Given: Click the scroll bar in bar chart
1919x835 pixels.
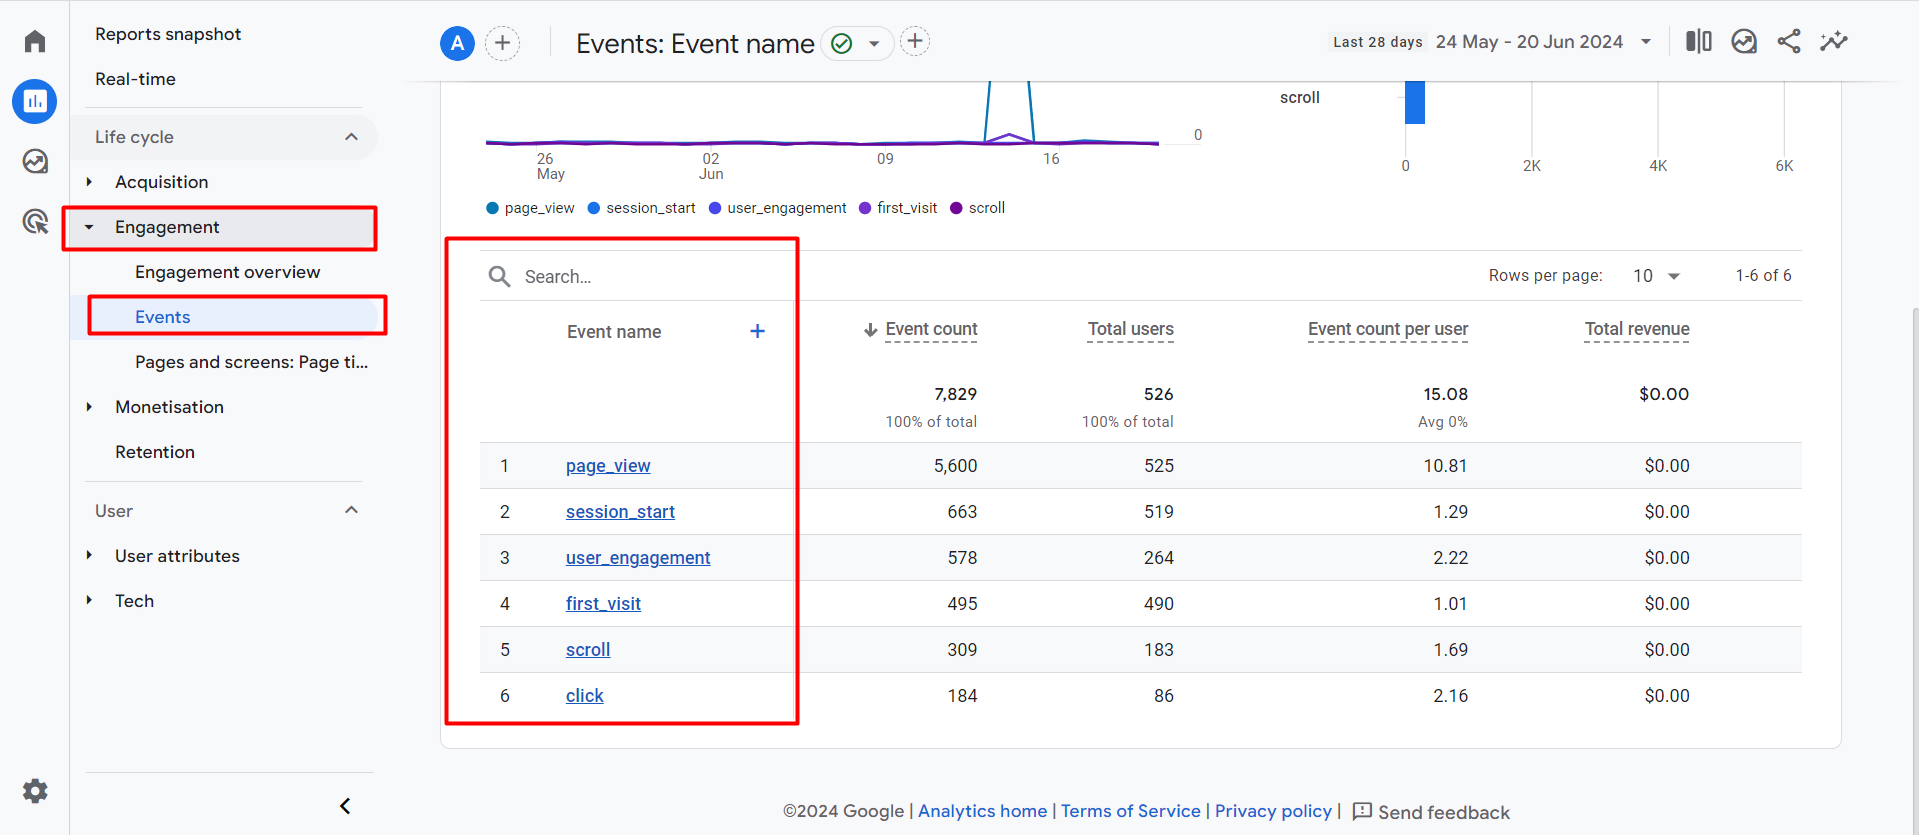Looking at the screenshot, I should 1414,102.
